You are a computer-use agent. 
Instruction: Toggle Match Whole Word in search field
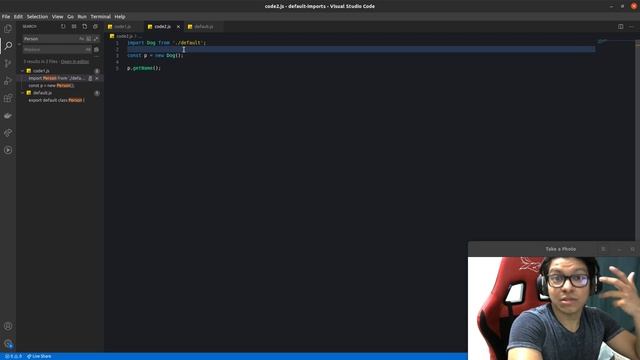[x=89, y=39]
